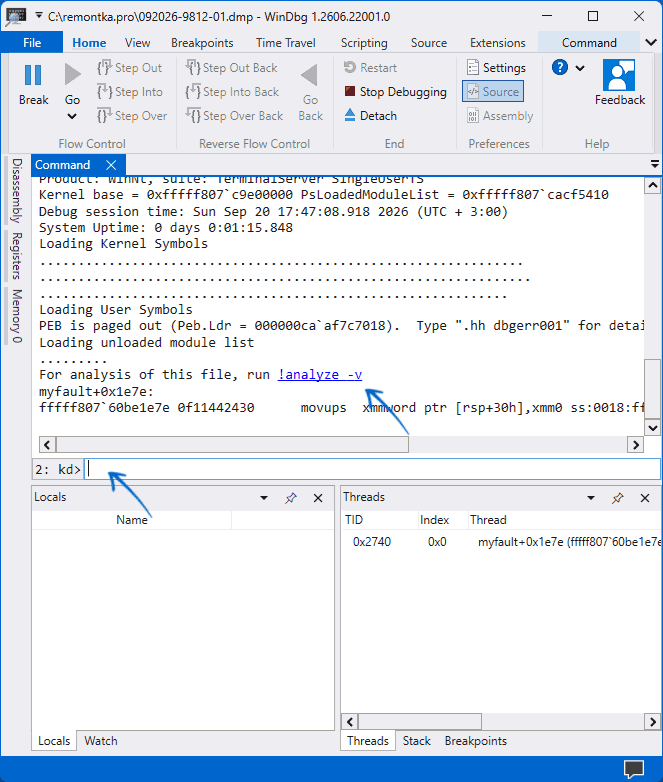
Task: Close the Locals panel
Action: tap(318, 498)
